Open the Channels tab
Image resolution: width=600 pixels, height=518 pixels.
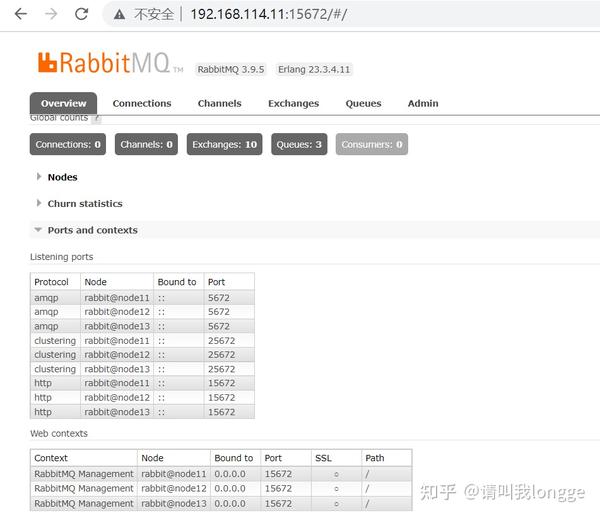(x=220, y=103)
